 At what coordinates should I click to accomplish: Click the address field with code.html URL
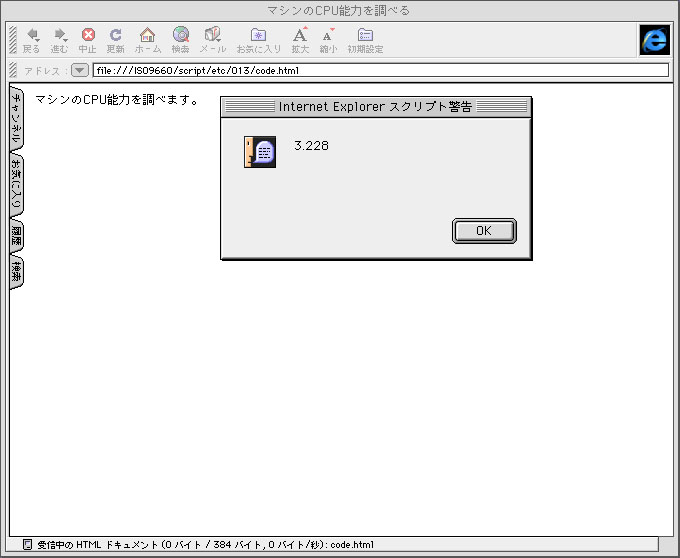pos(380,70)
